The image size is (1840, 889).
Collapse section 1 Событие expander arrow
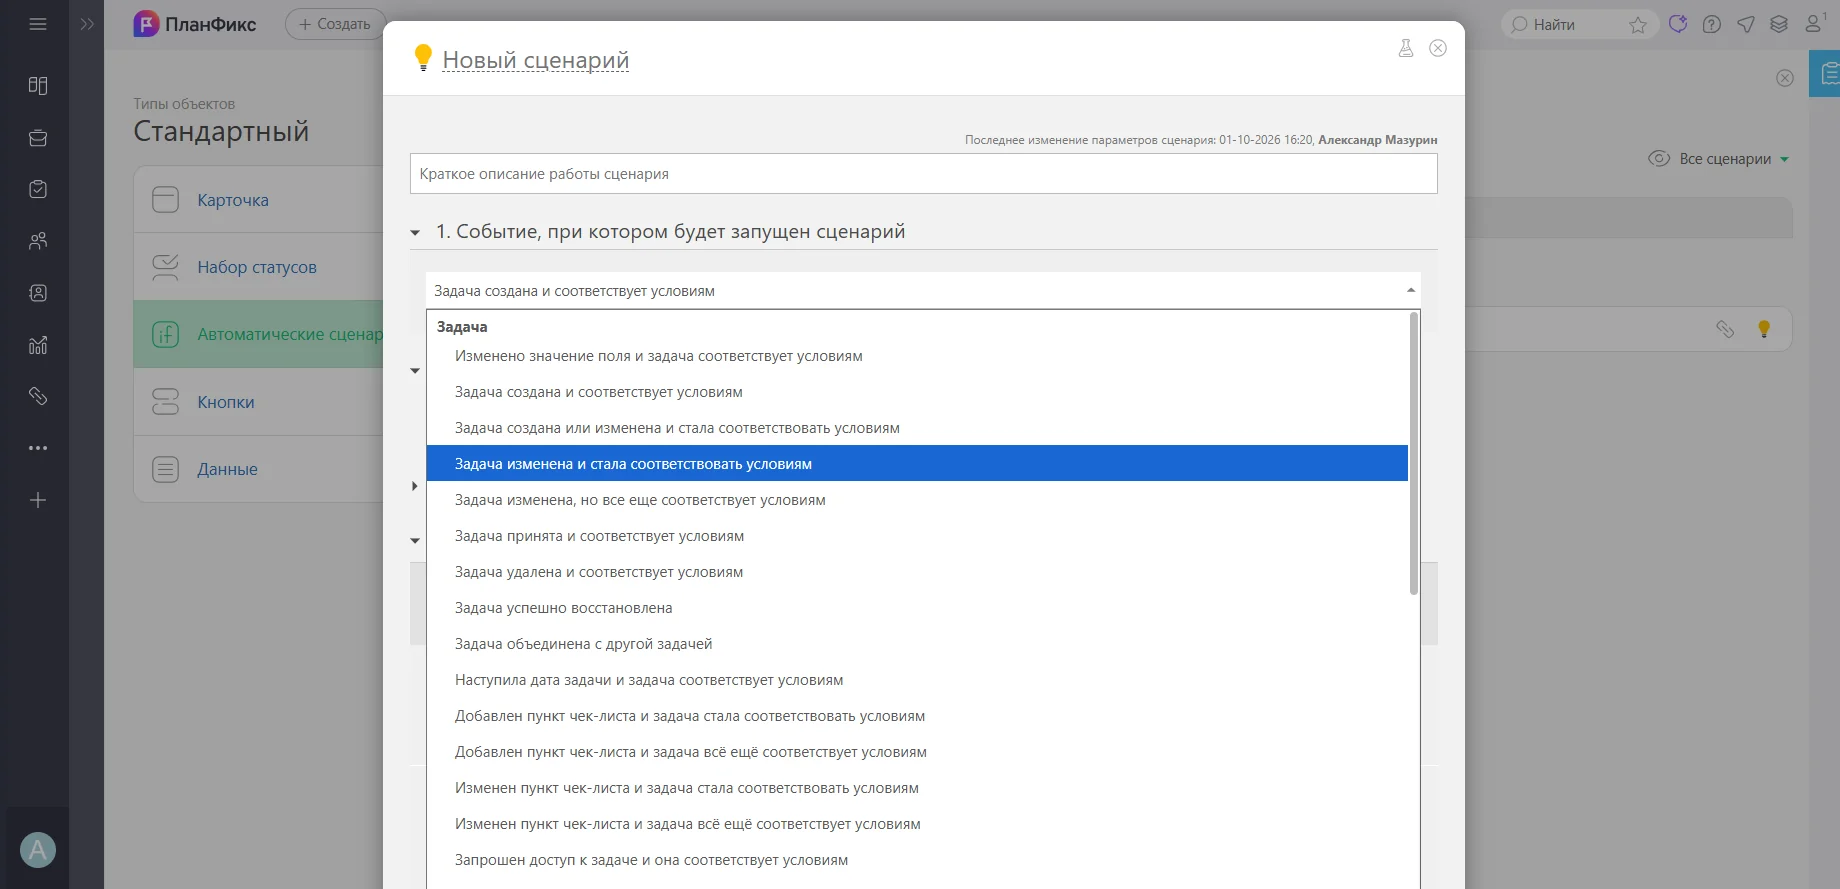[x=415, y=233]
